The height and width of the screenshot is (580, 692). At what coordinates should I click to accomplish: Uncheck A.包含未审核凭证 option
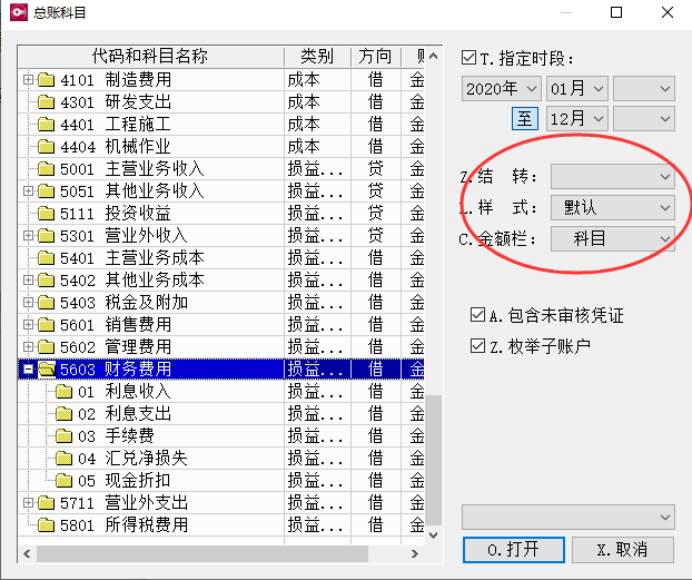tap(477, 315)
